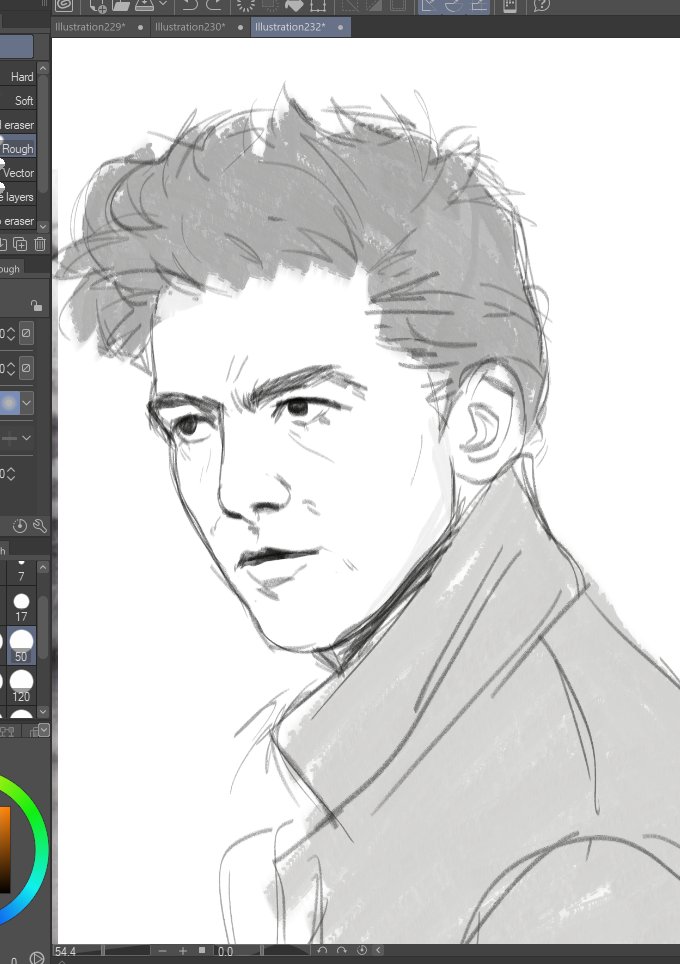The height and width of the screenshot is (964, 680).
Task: Toggle the tool property lock icon
Action: 36,306
